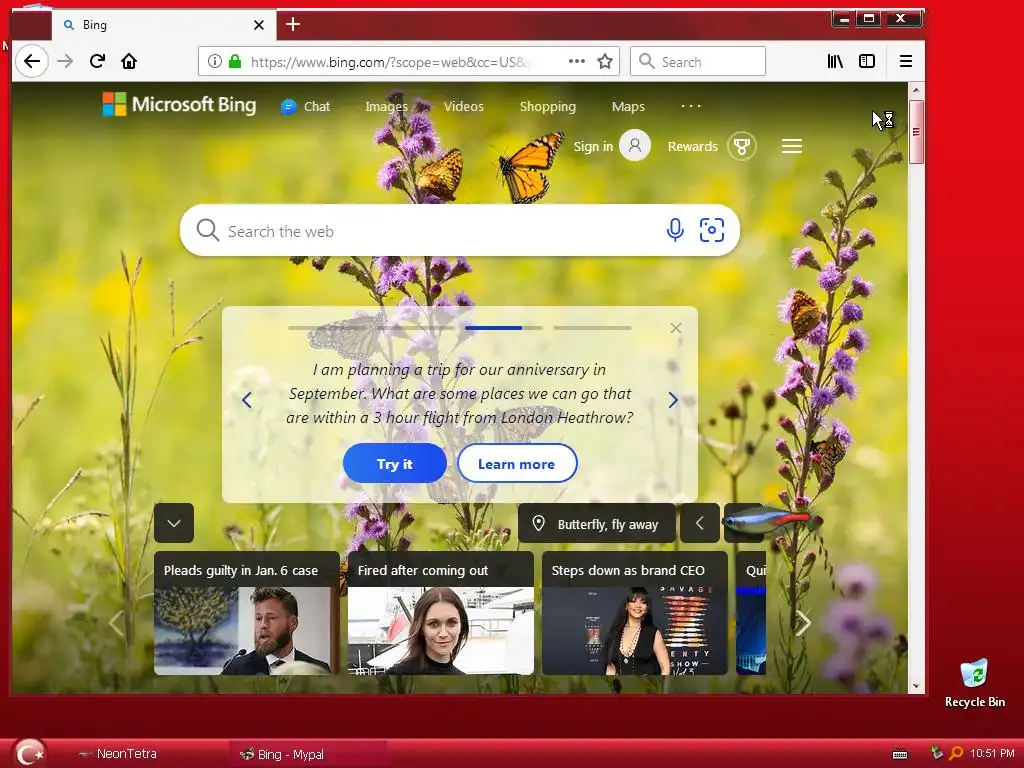The height and width of the screenshot is (768, 1024).
Task: Click Sign in on Bing
Action: tap(593, 146)
